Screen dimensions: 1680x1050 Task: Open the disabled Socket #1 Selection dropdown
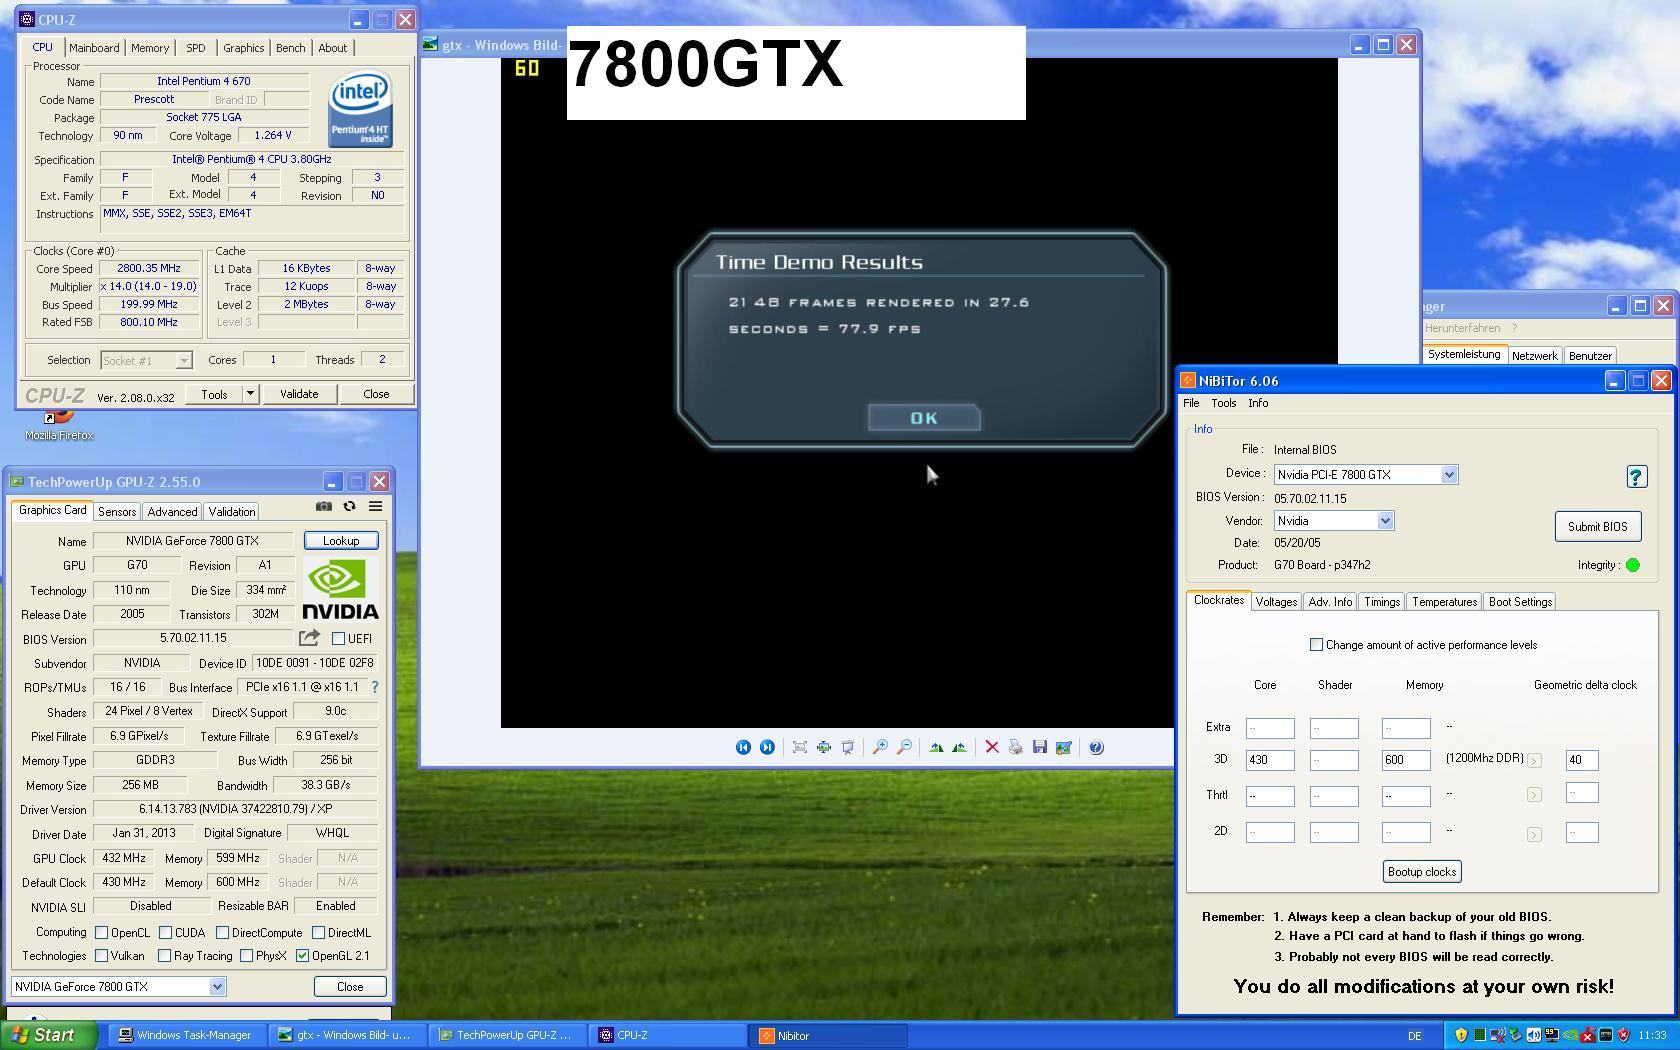click(x=183, y=360)
